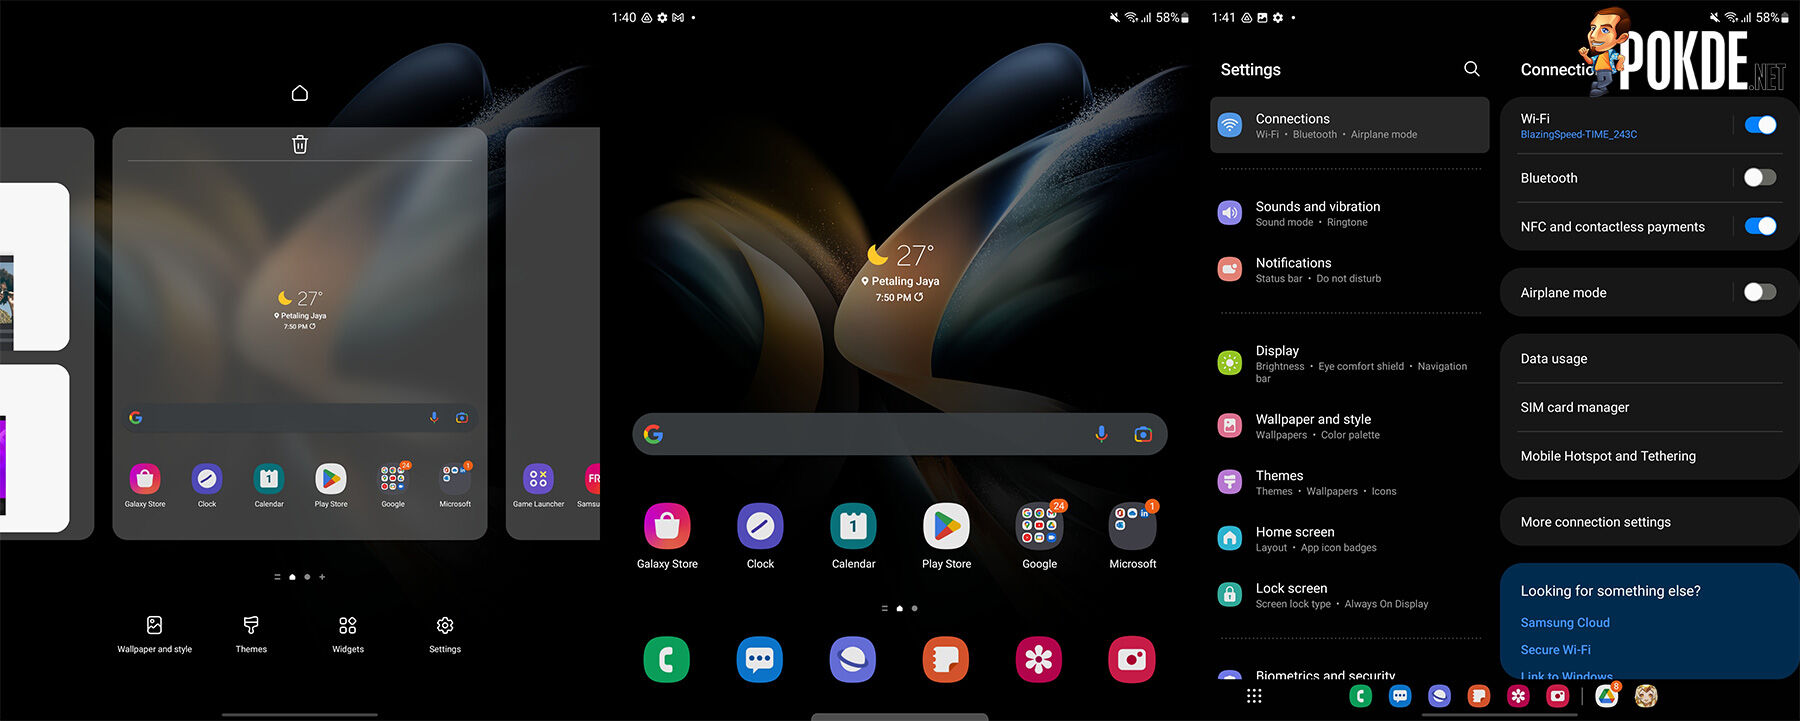Open SIM card manager
Image resolution: width=1800 pixels, height=721 pixels.
tap(1650, 407)
